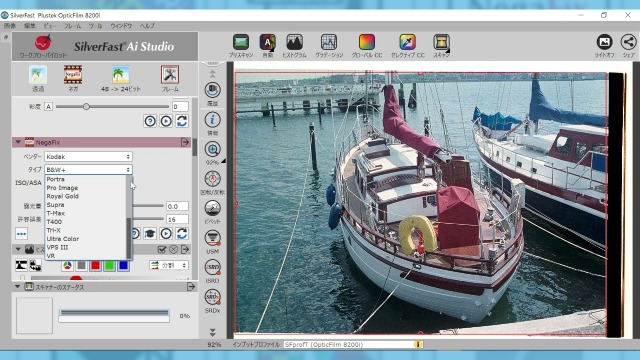The width and height of the screenshot is (640, 360).
Task: Click the reset icon in NegaFix panel
Action: (x=182, y=233)
